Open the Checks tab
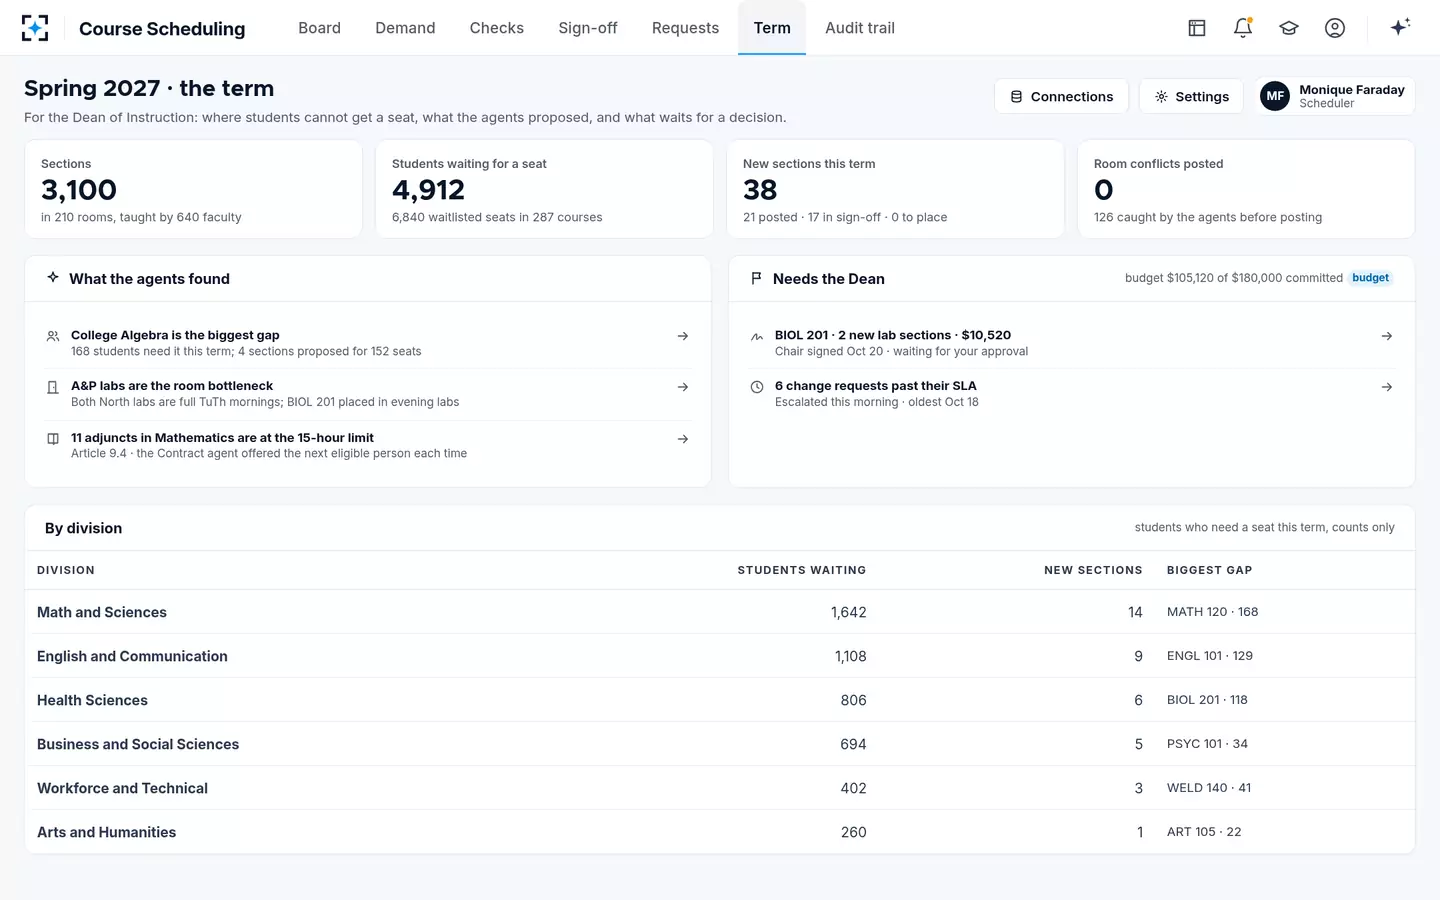The image size is (1440, 900). 497,28
